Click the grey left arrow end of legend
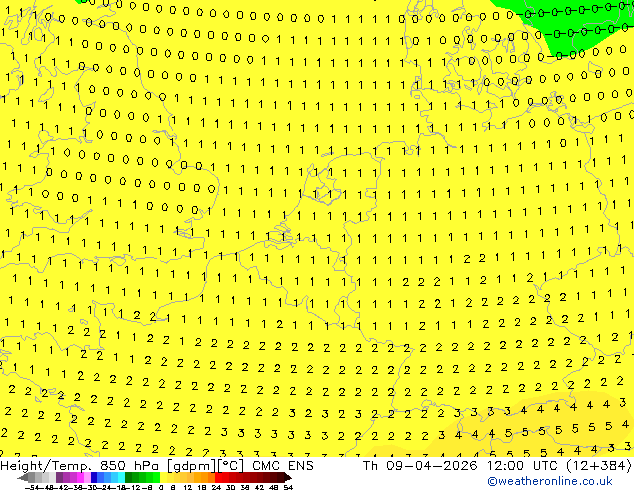 point(23,478)
